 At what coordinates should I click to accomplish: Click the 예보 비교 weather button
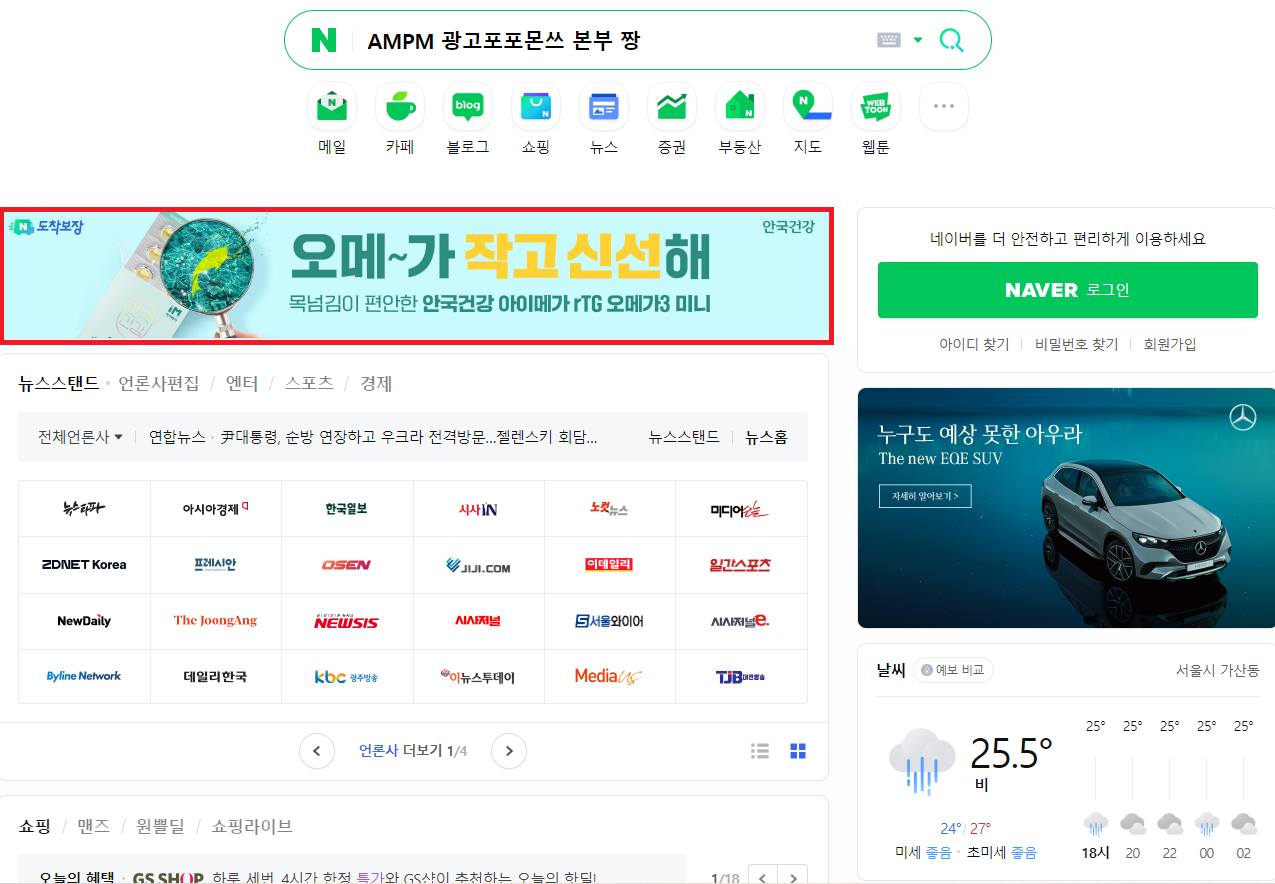click(x=953, y=670)
